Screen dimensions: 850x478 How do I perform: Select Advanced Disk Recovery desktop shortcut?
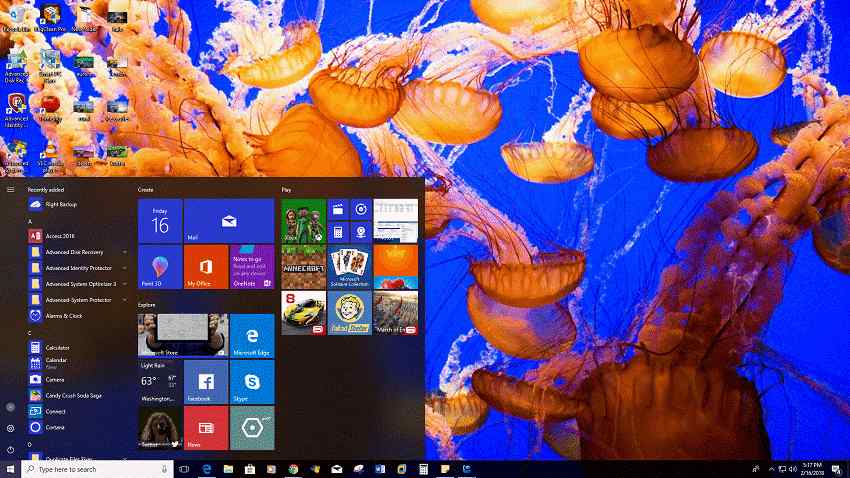(16, 67)
